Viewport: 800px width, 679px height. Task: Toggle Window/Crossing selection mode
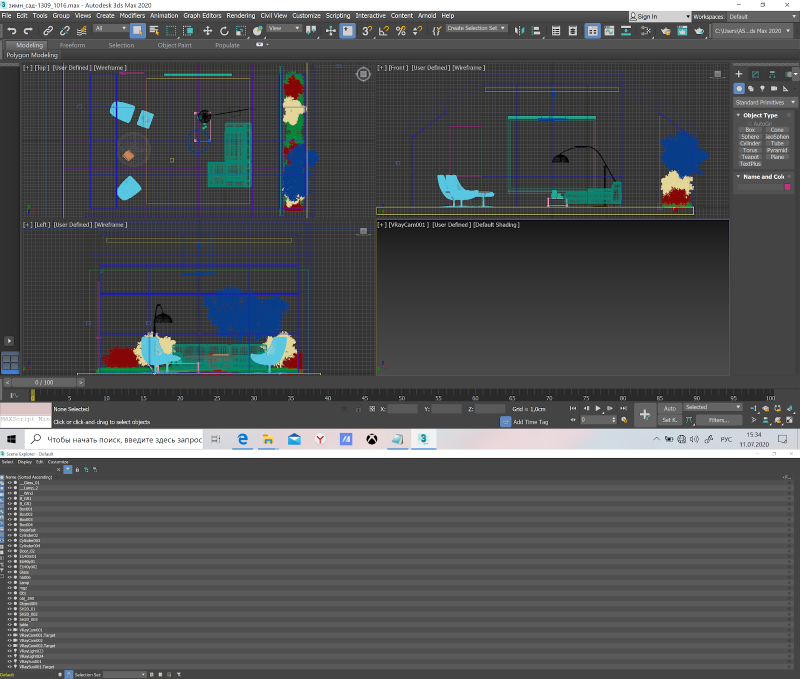point(188,31)
